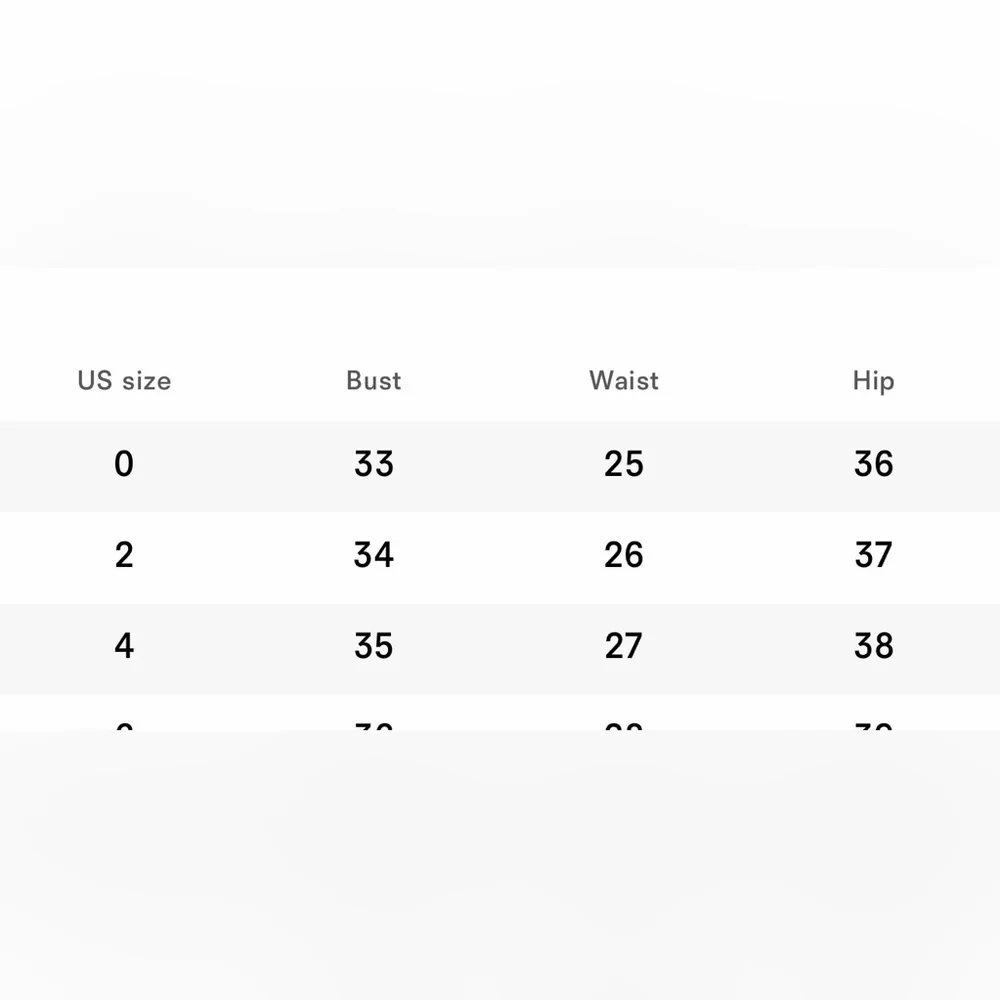Click cut-off waist value below 27

tap(624, 726)
